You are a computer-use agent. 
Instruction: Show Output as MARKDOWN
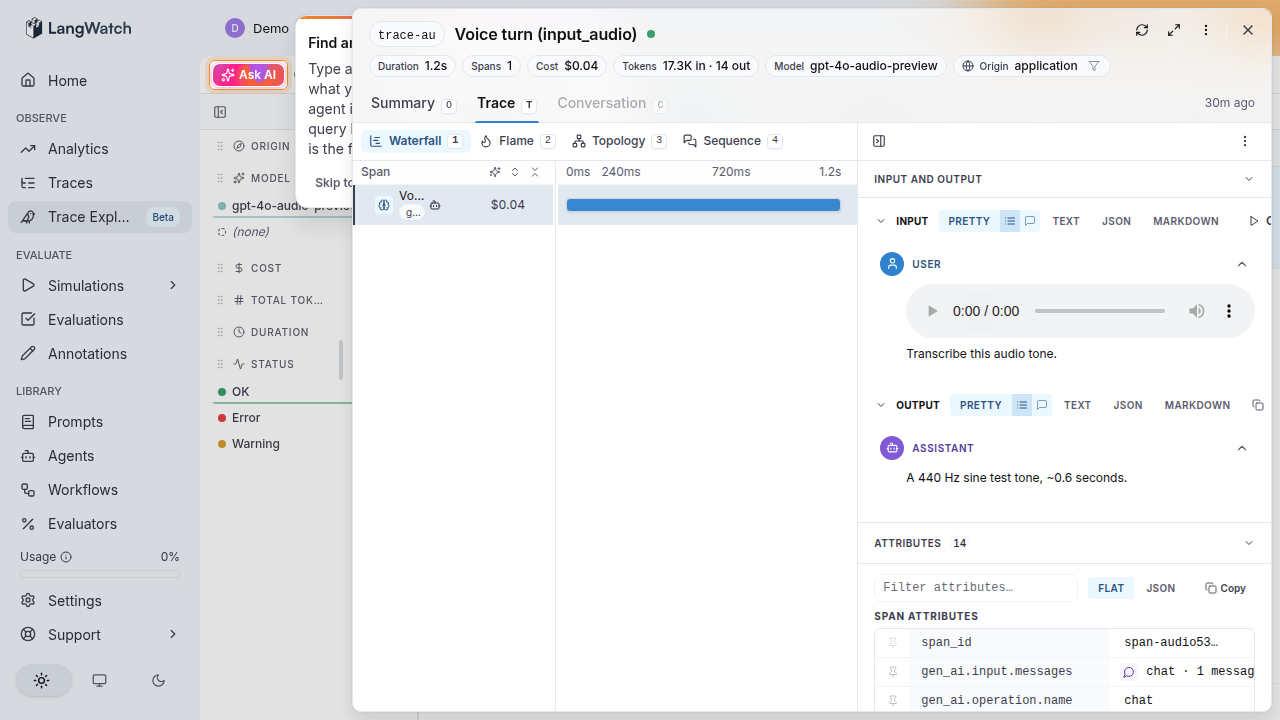[1197, 405]
